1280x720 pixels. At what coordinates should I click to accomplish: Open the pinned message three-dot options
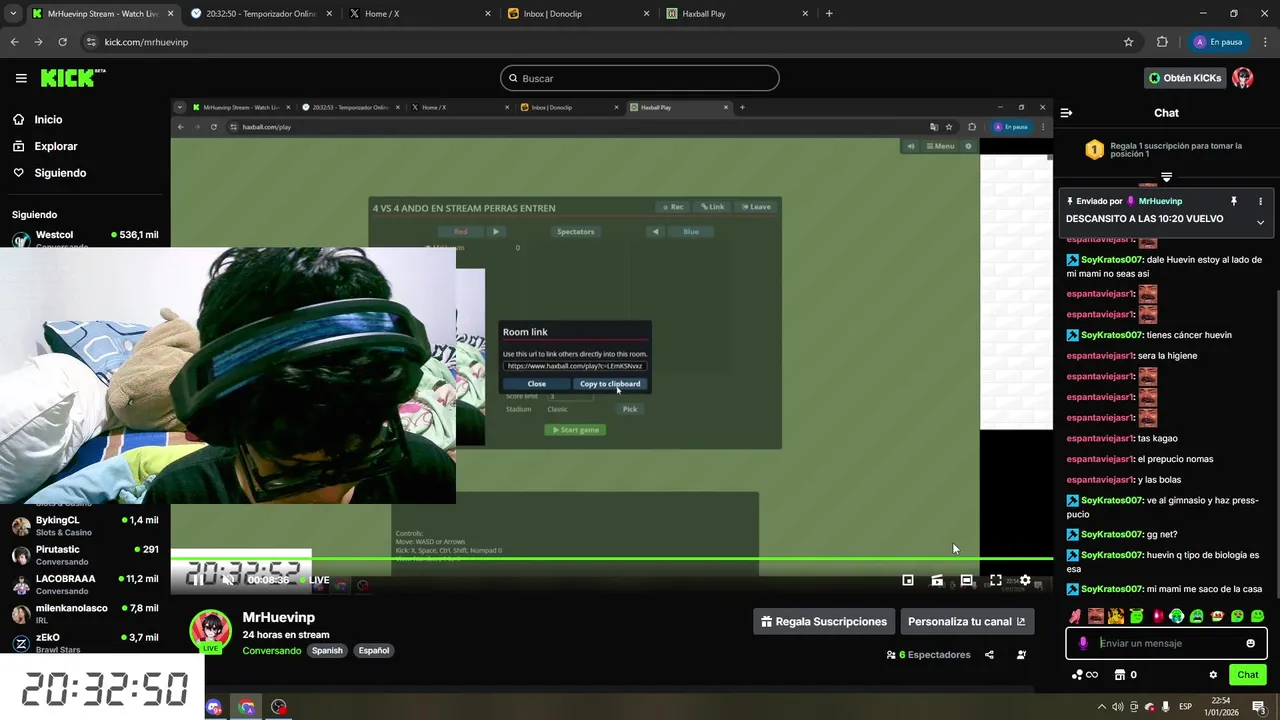pyautogui.click(x=1260, y=201)
